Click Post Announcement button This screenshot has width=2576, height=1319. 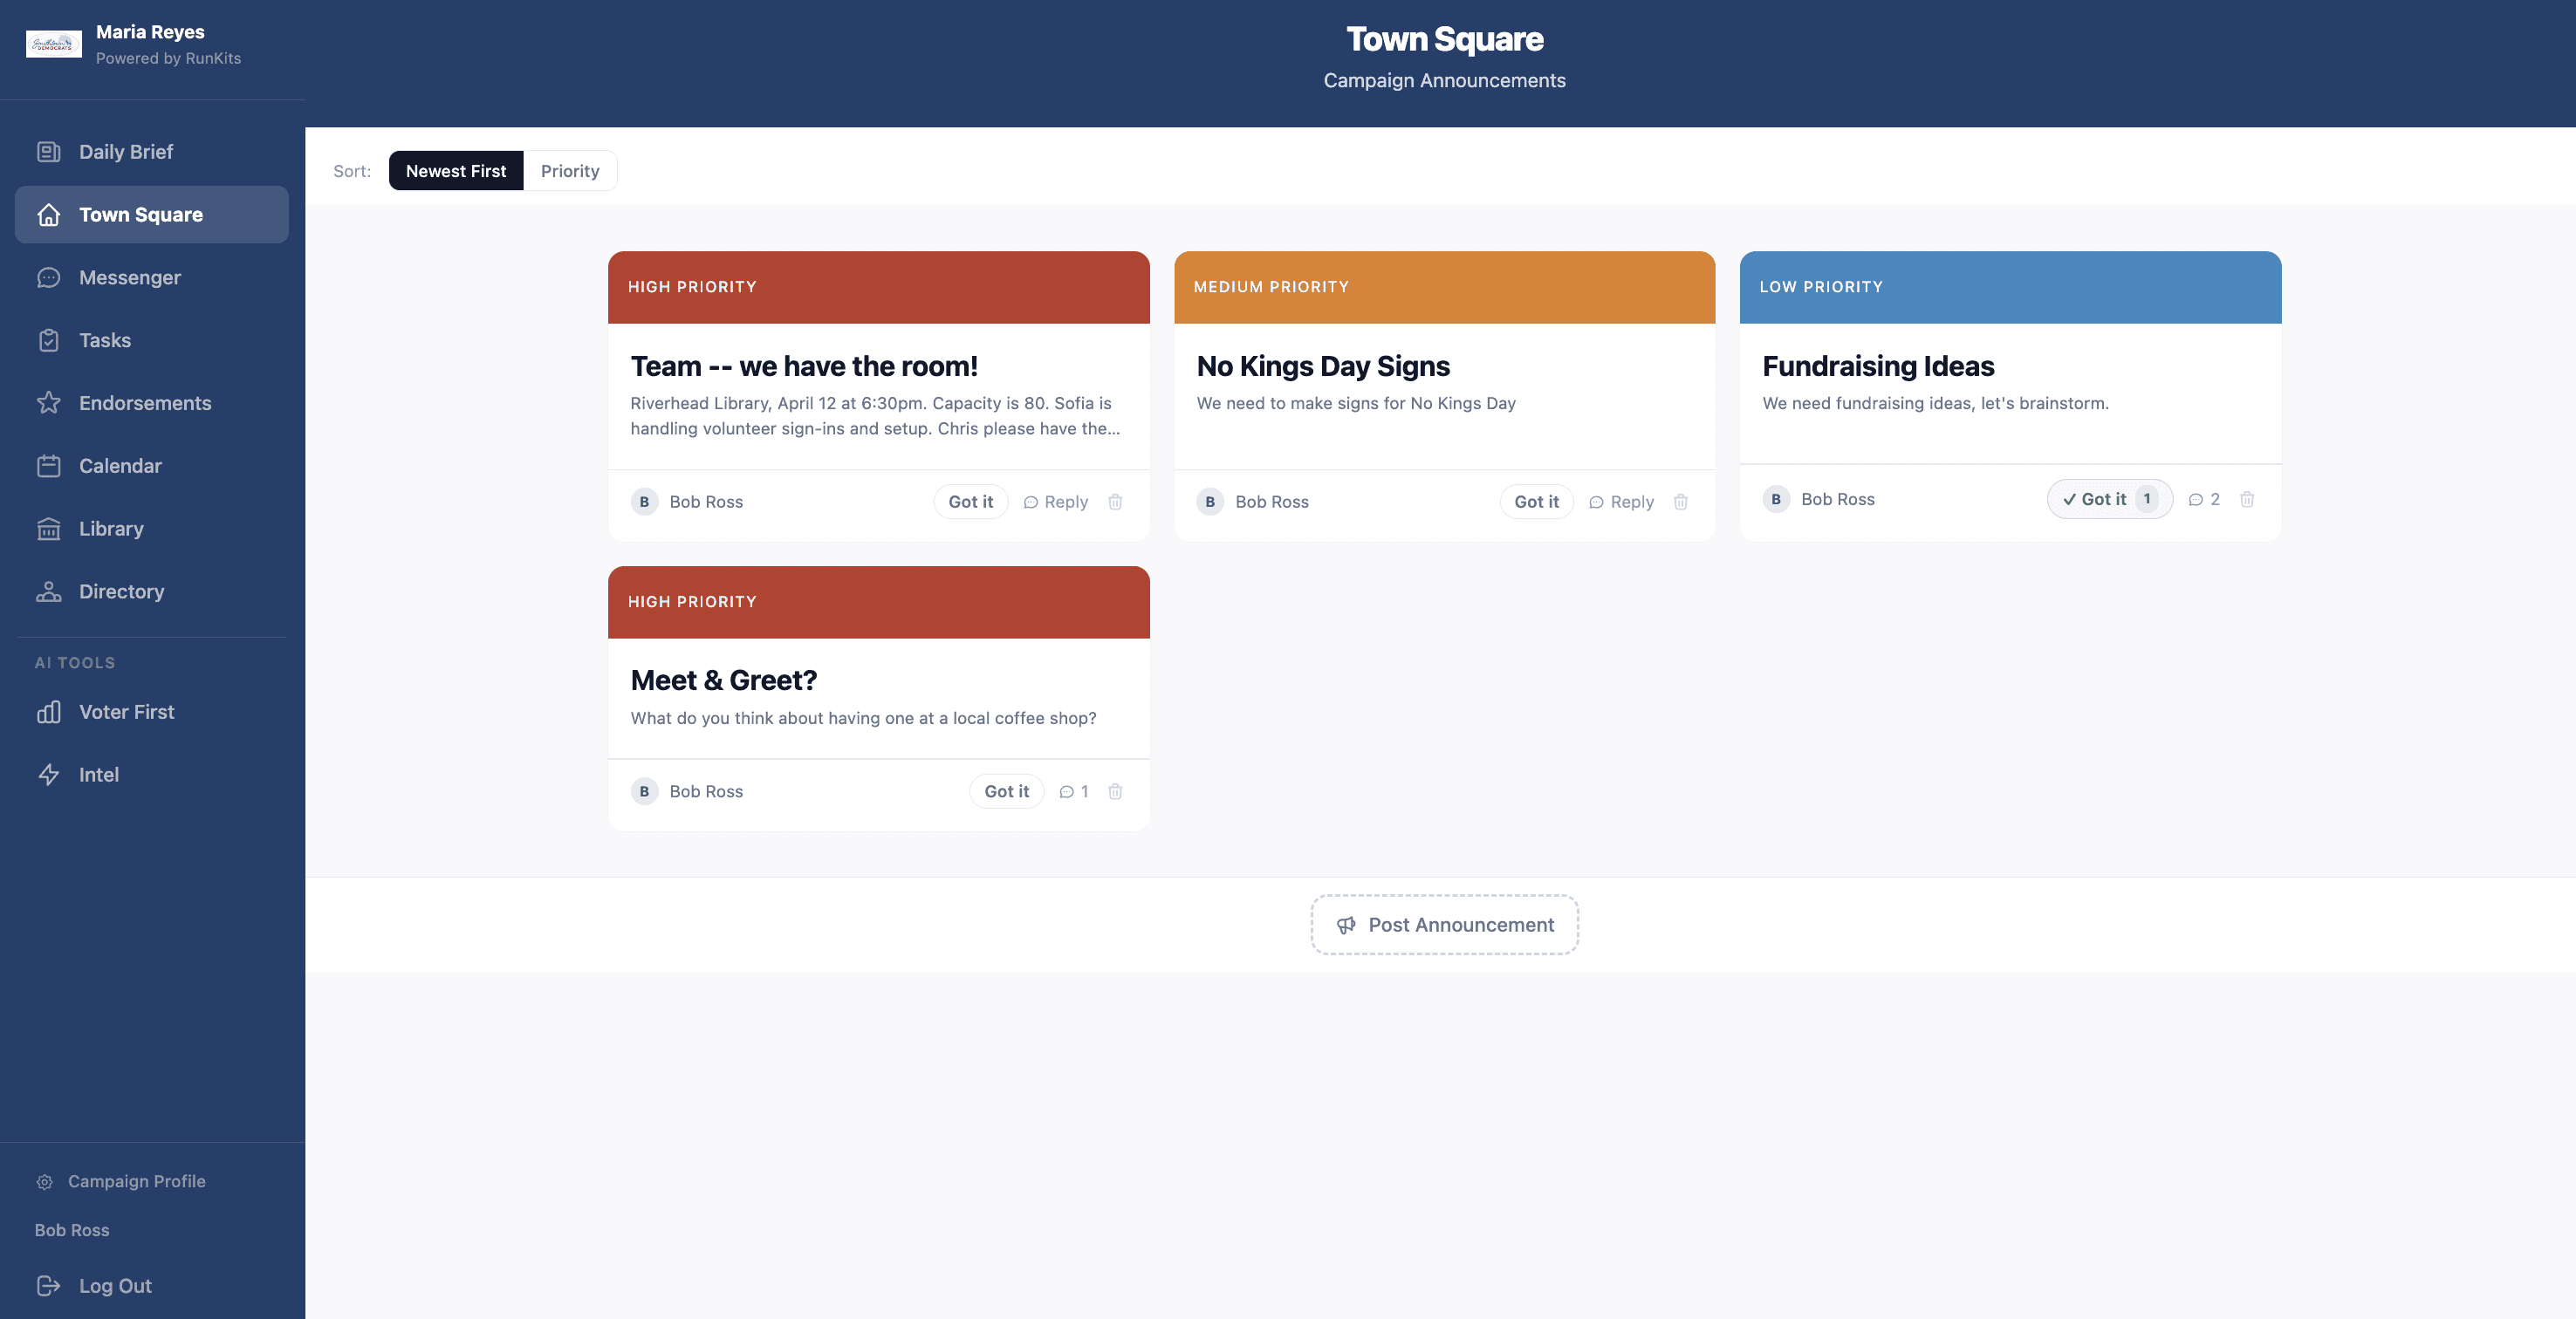[x=1444, y=925]
